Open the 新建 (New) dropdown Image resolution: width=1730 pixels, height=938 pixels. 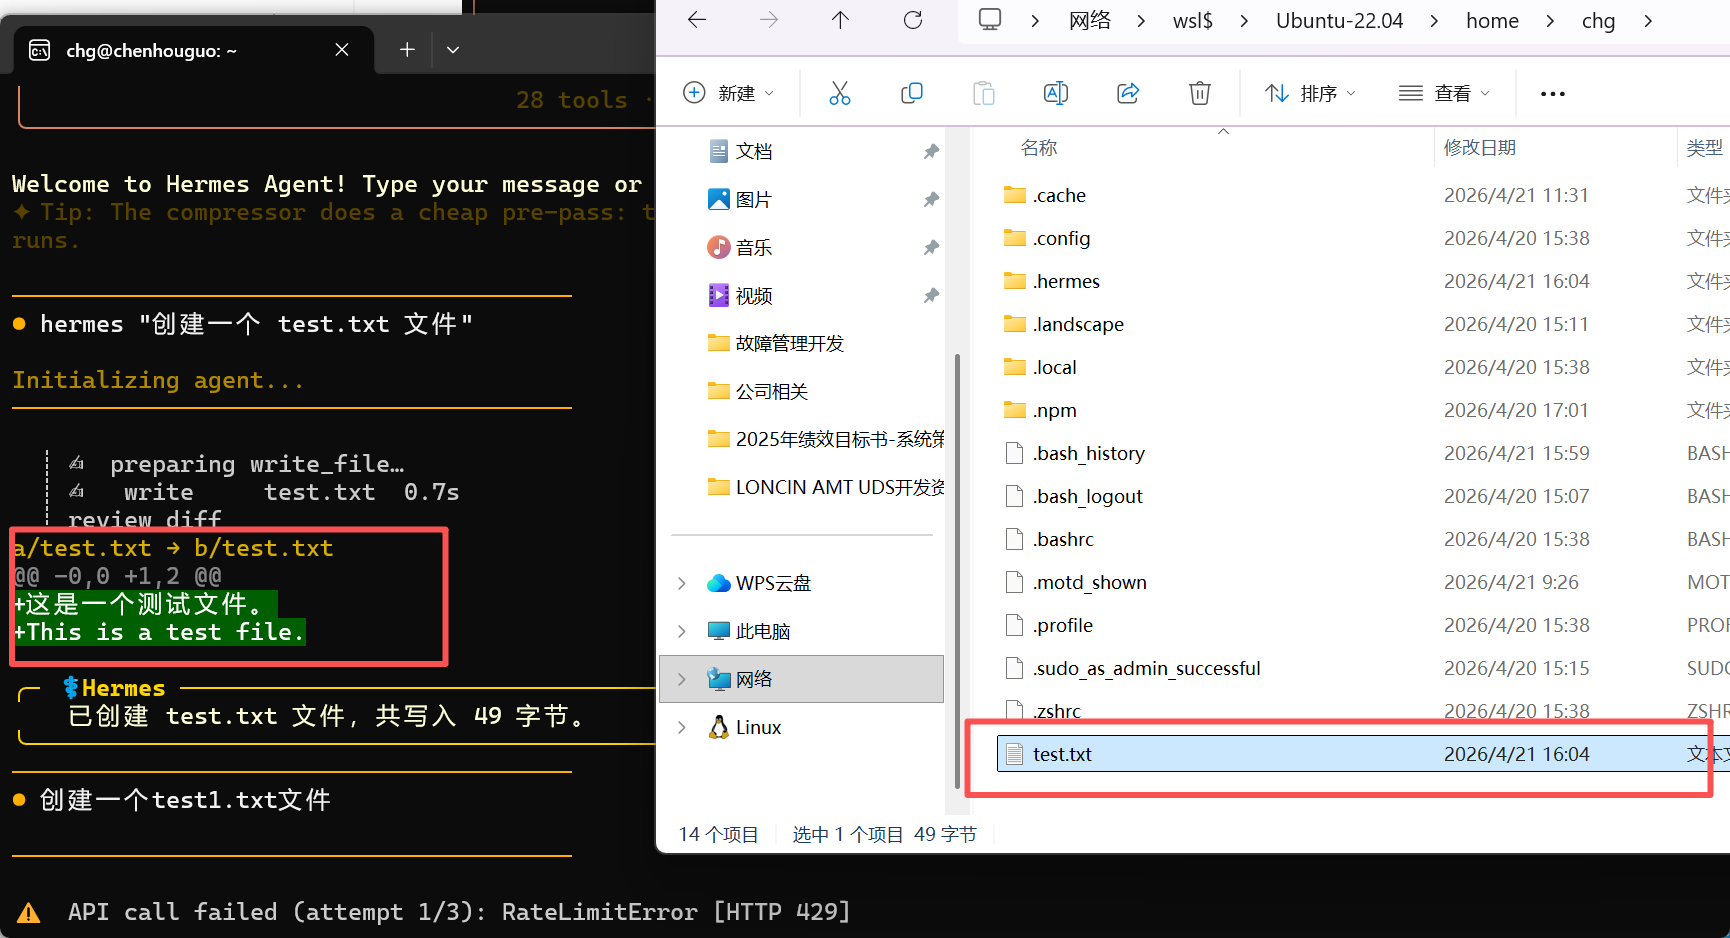pyautogui.click(x=728, y=93)
